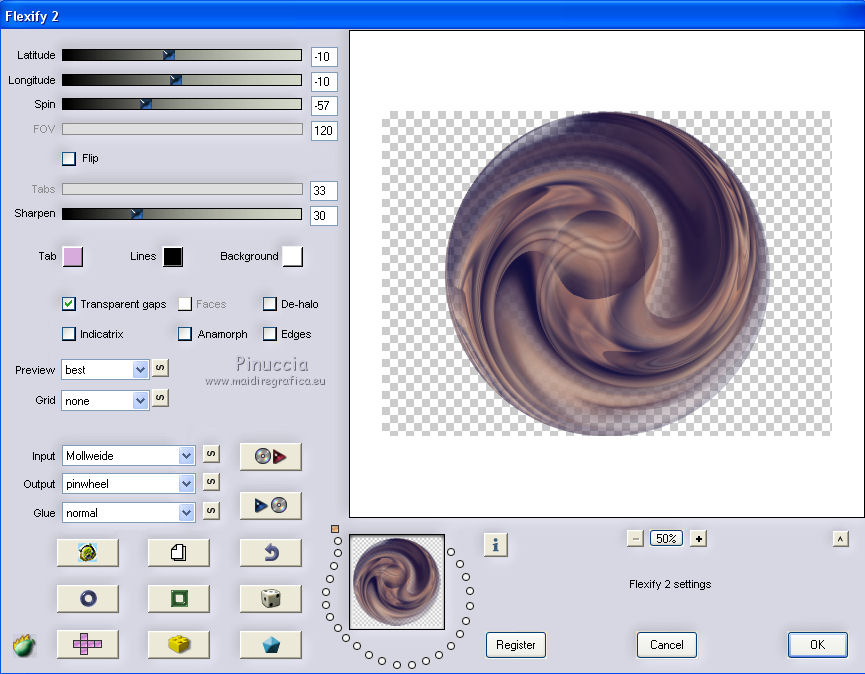Screen dimensions: 865x674
Task: Click the yellow lego brick button
Action: [179, 644]
